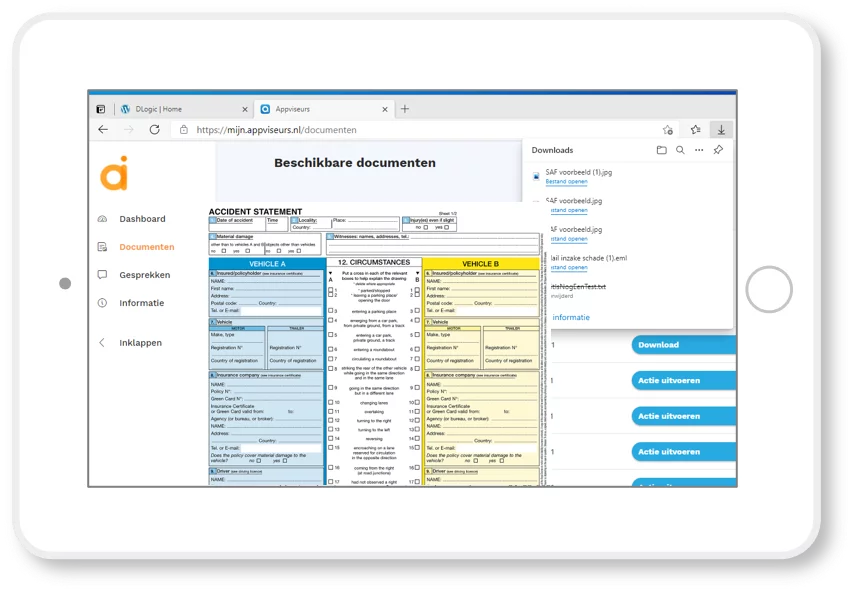Screen dimensions: 854x592
Task: Open the browser Favorites list
Action: click(x=696, y=130)
